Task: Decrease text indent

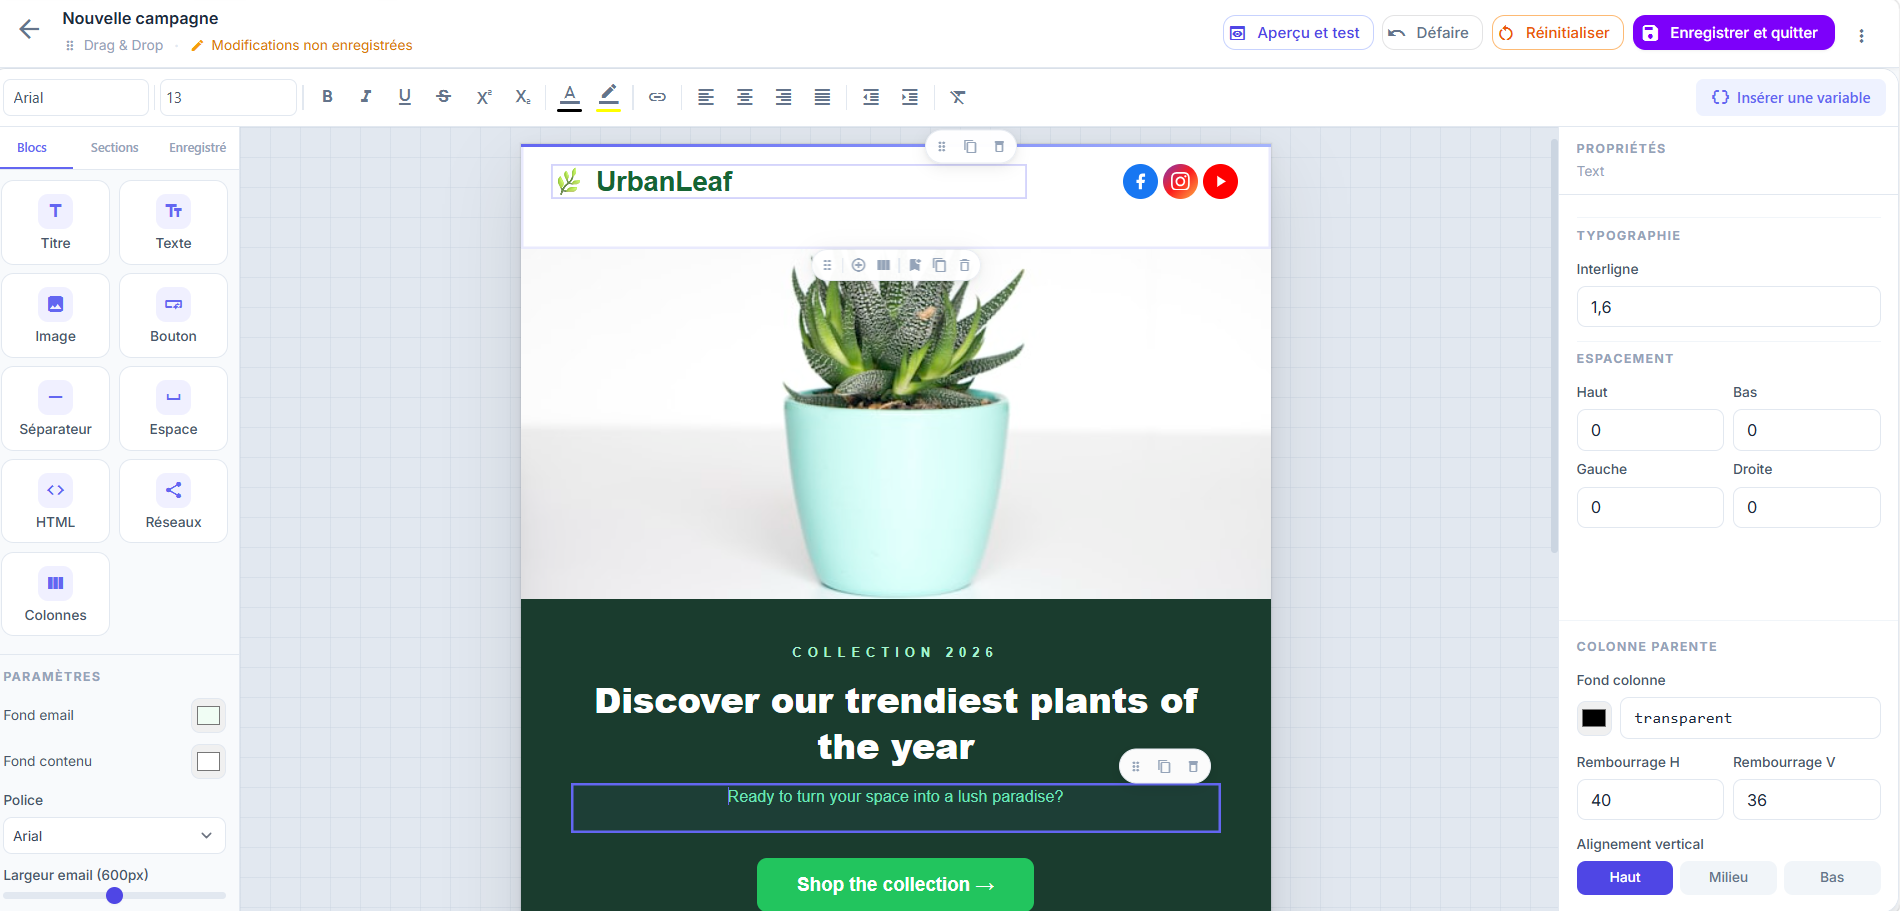Action: tap(871, 97)
